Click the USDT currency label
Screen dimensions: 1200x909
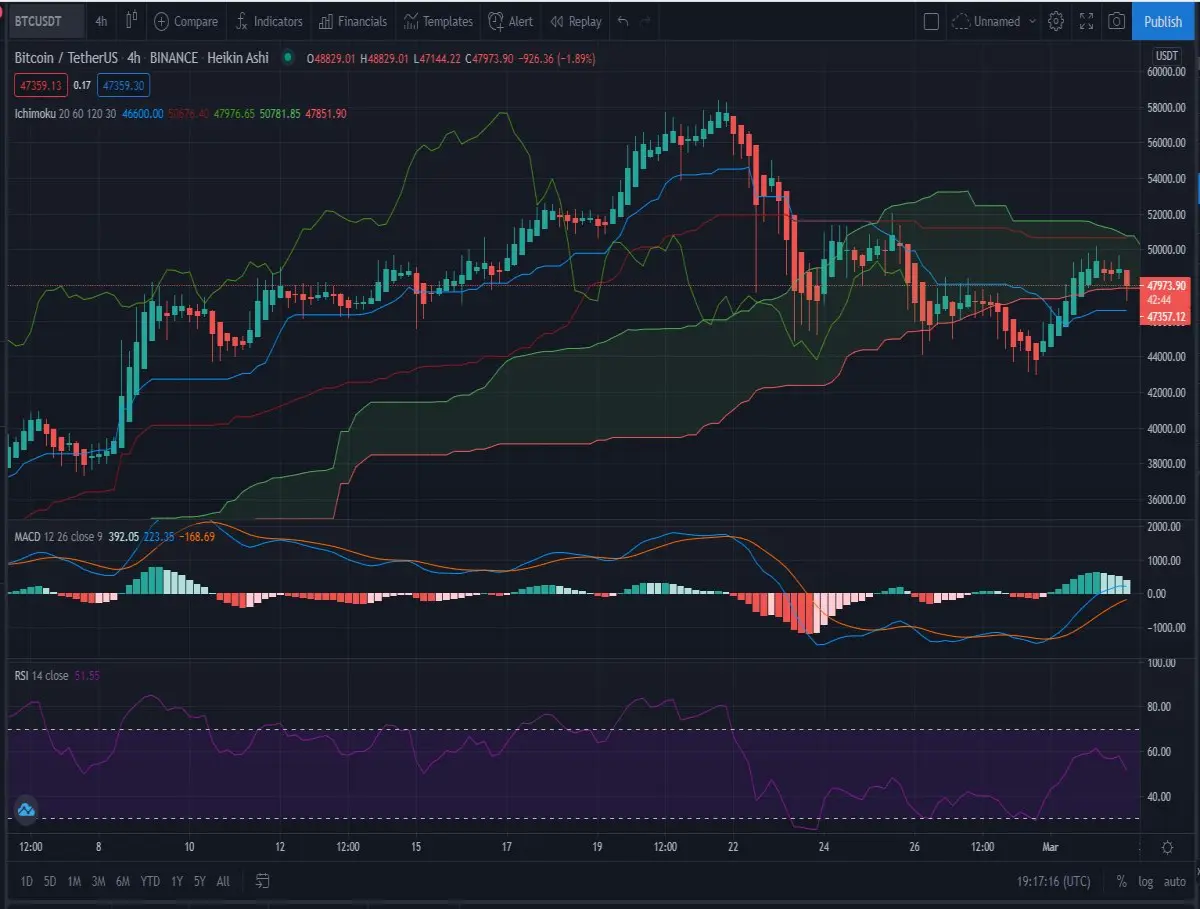point(1167,55)
